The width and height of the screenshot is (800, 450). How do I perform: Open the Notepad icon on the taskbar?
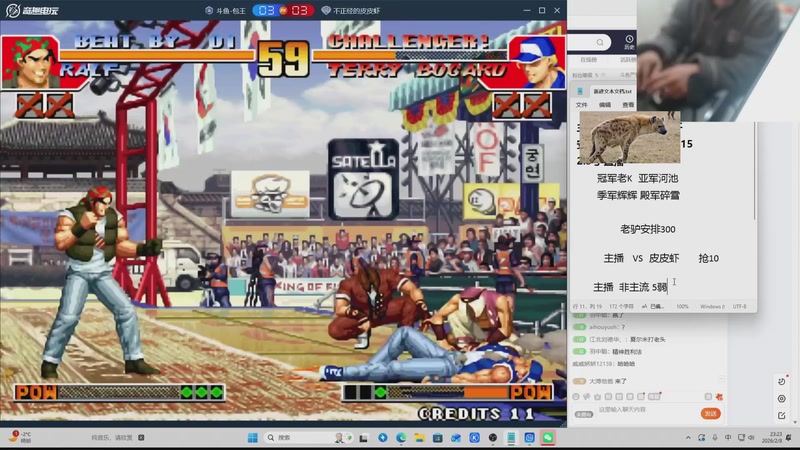tap(511, 438)
